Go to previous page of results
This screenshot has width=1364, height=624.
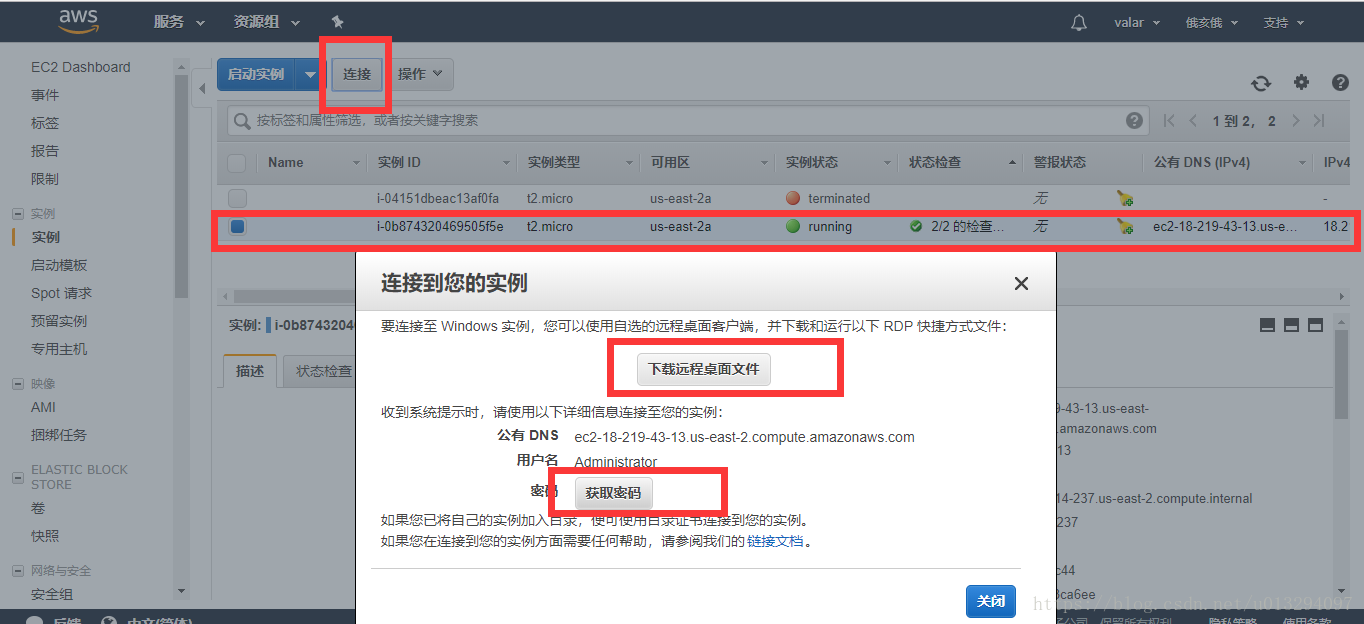1193,120
